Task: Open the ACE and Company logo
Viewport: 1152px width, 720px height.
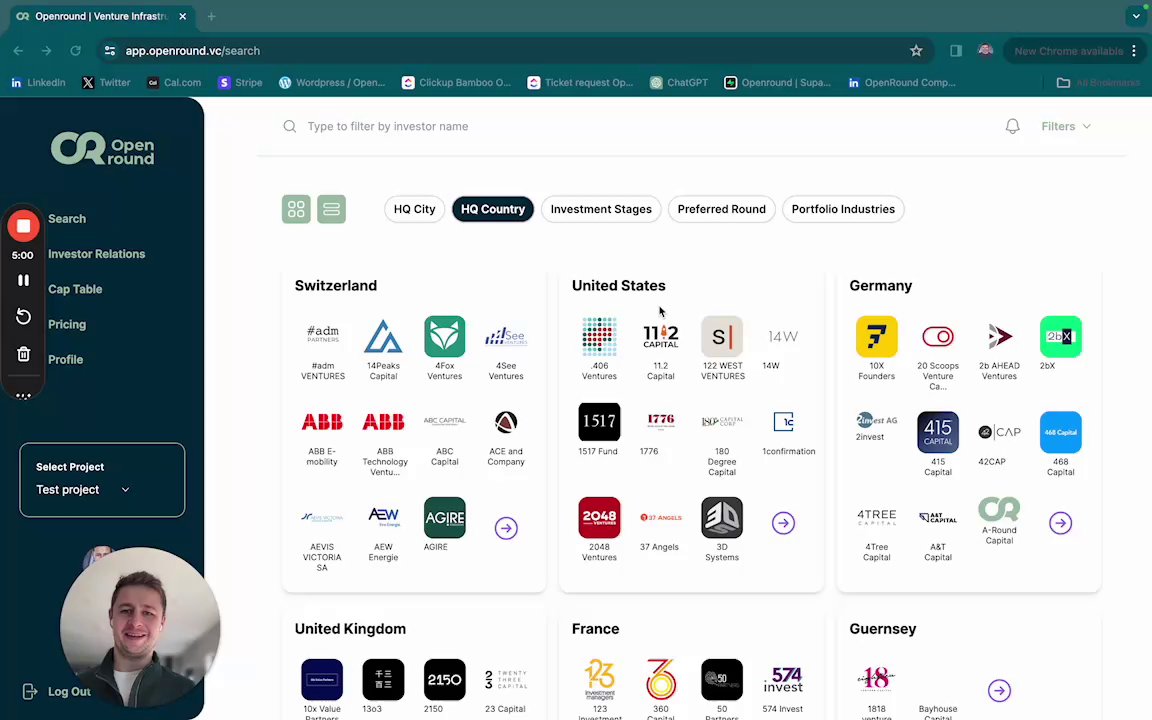Action: click(x=506, y=422)
